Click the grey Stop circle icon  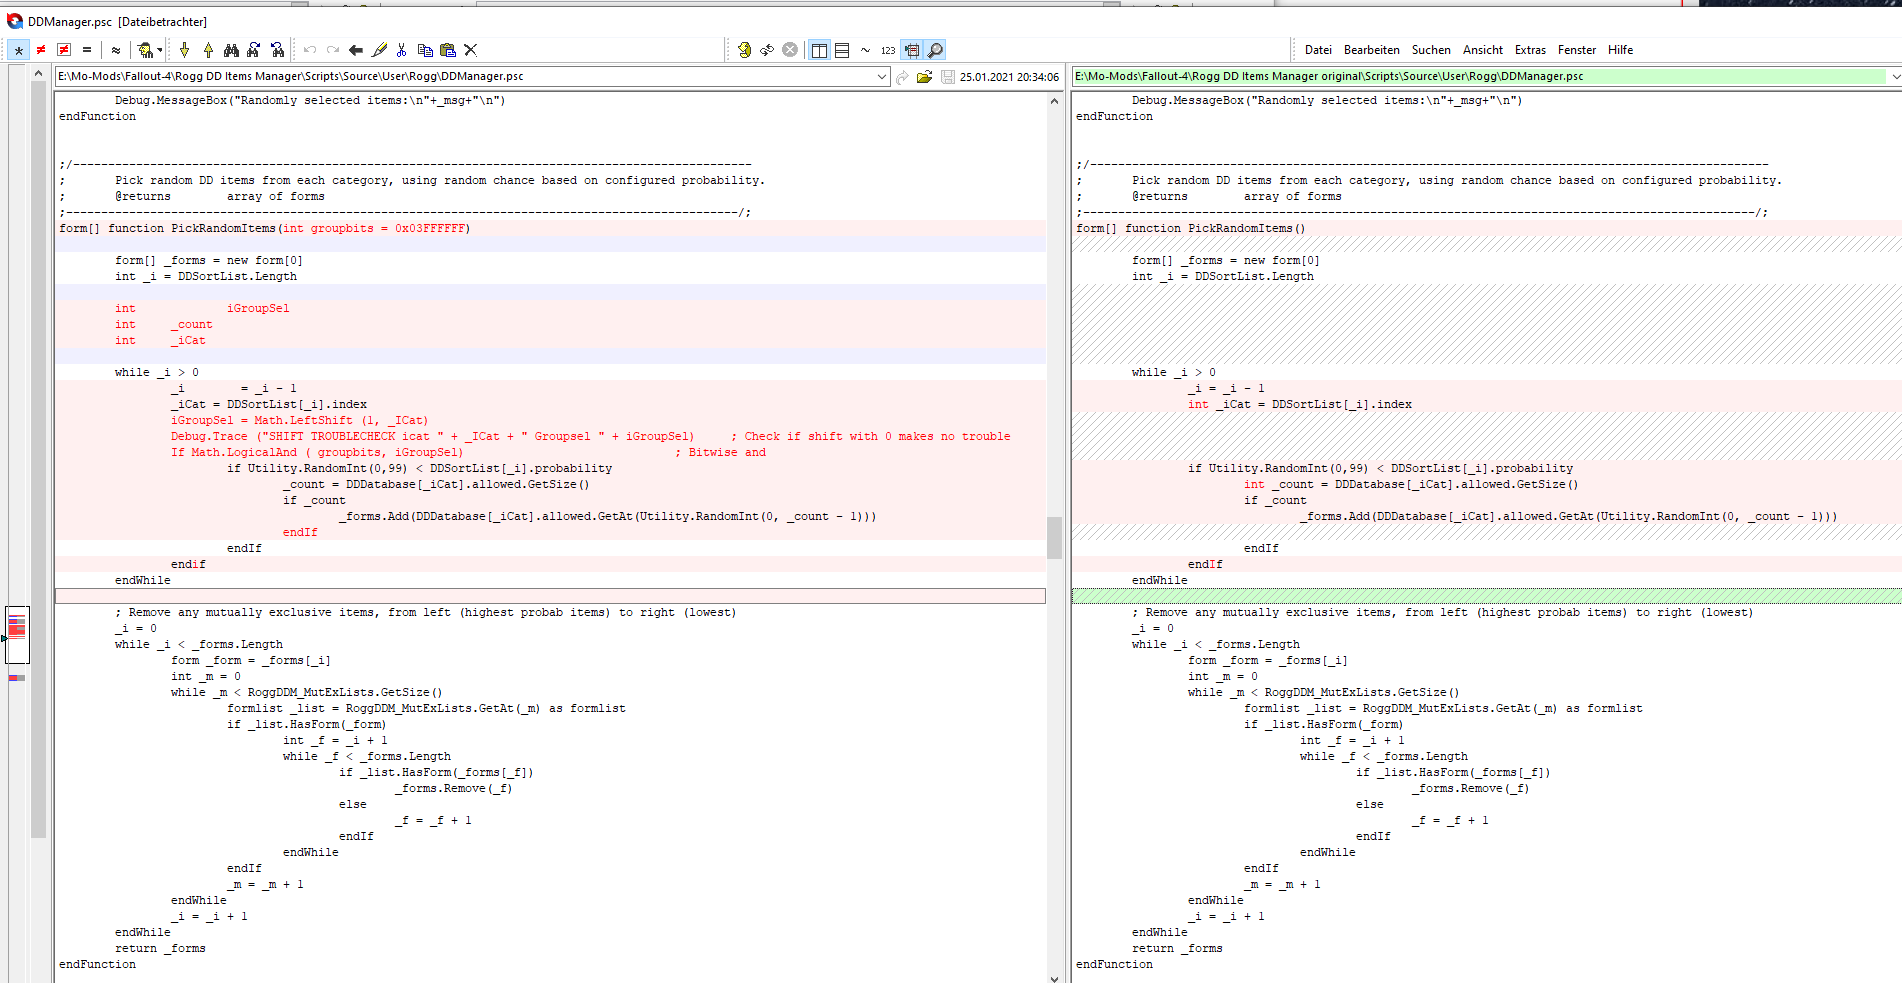click(x=790, y=50)
